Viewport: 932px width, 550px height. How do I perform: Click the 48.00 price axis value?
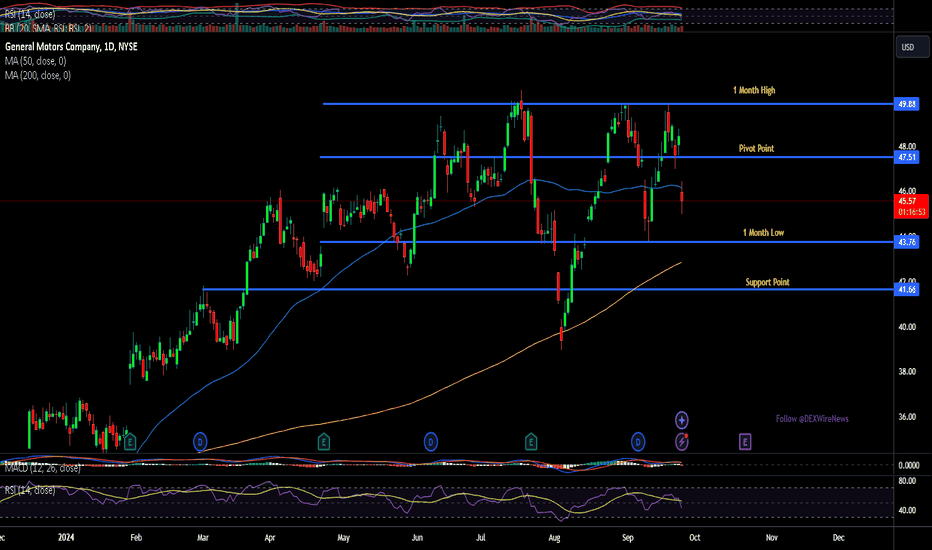[907, 146]
